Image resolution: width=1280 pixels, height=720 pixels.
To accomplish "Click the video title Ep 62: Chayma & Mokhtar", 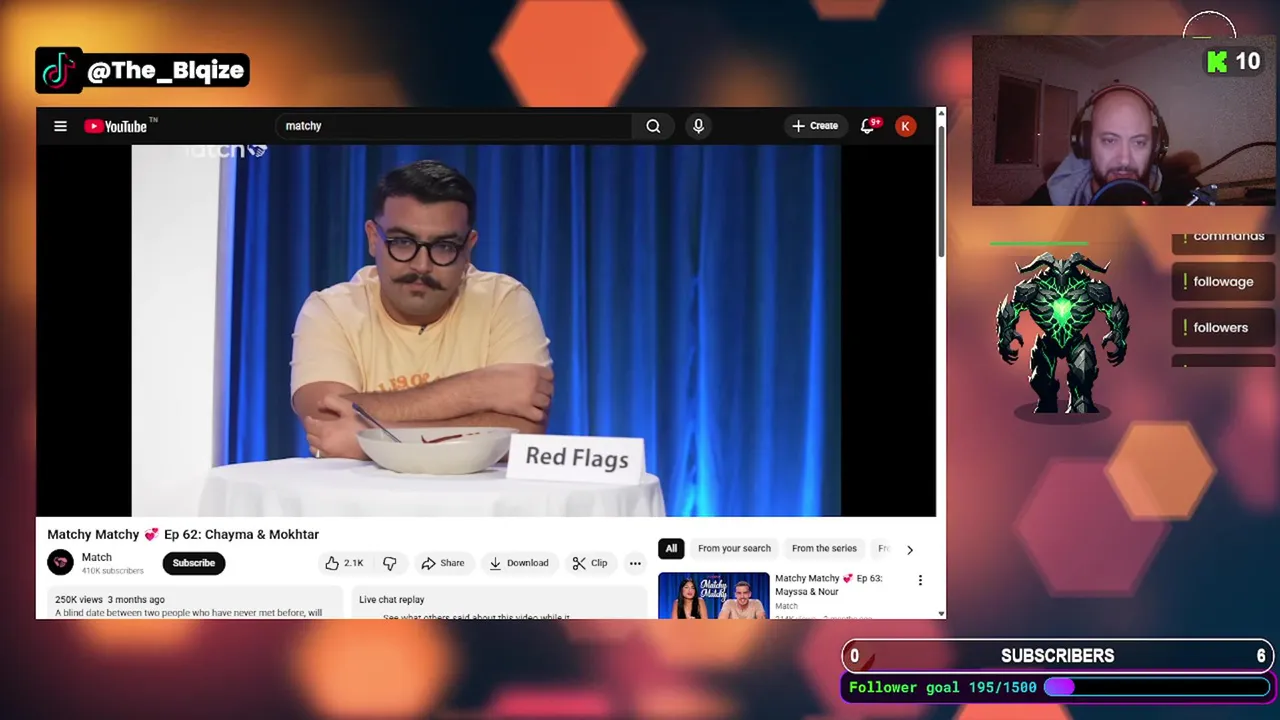I will click(183, 534).
